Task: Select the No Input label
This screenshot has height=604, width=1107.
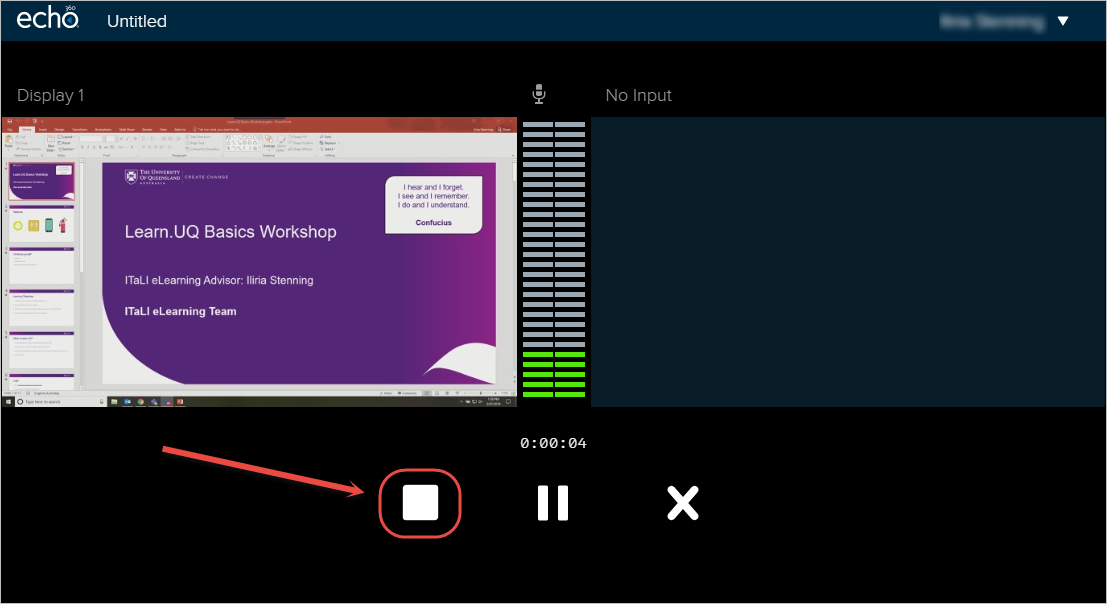Action: click(x=638, y=95)
